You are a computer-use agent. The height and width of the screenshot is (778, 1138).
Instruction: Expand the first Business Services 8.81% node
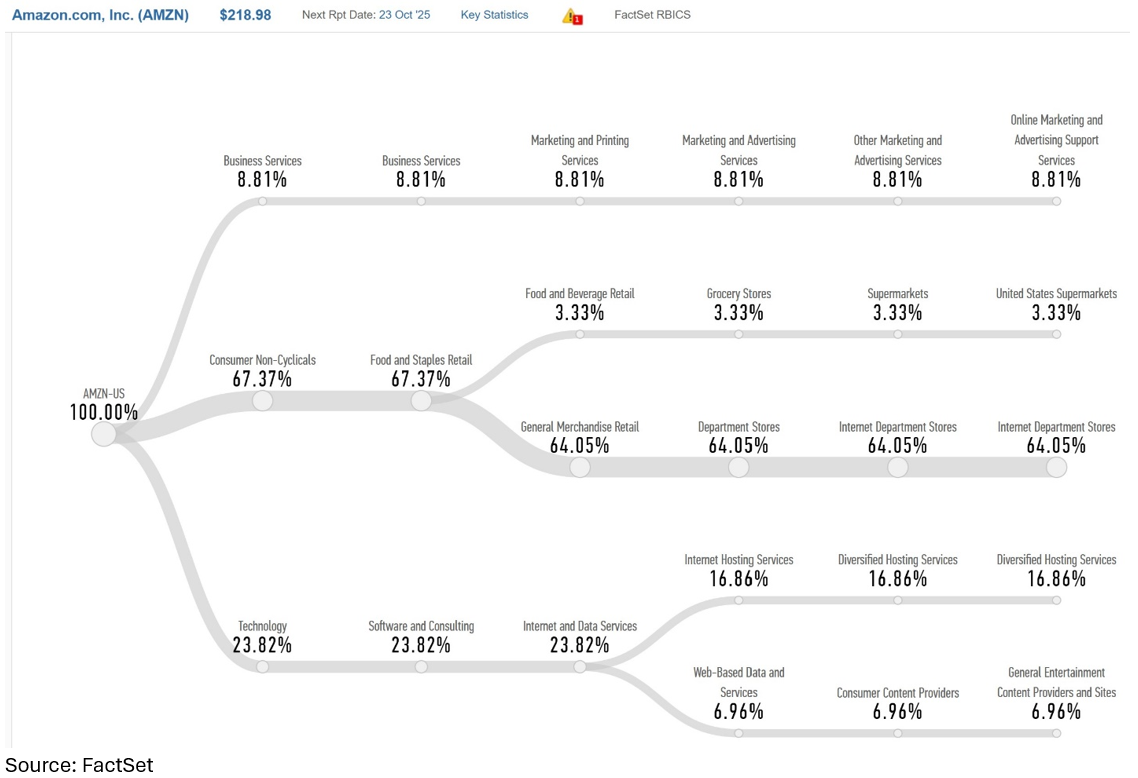point(262,201)
